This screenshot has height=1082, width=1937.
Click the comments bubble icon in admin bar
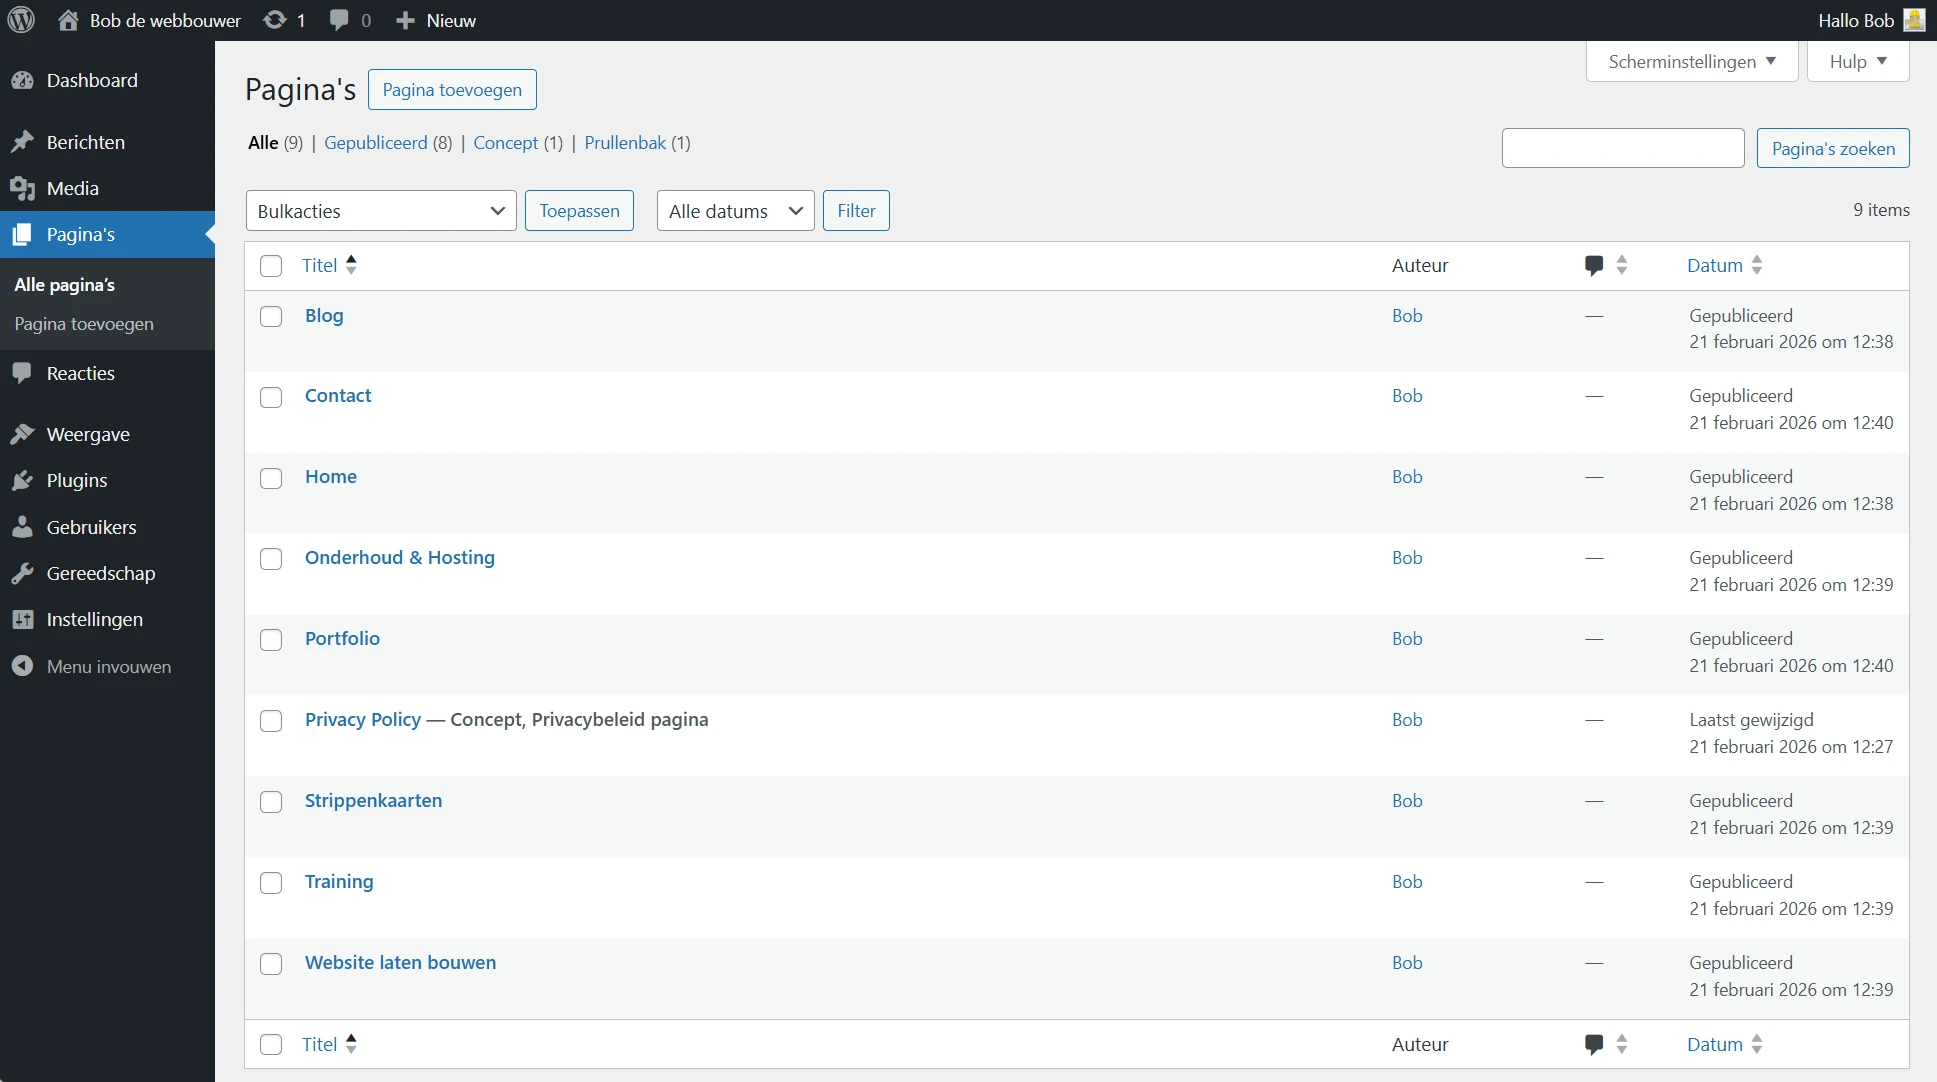pos(339,20)
